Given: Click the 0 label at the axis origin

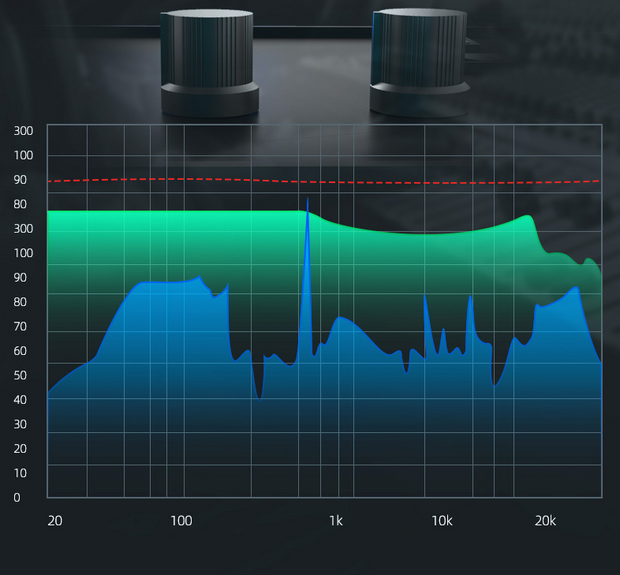Looking at the screenshot, I should pyautogui.click(x=17, y=497).
